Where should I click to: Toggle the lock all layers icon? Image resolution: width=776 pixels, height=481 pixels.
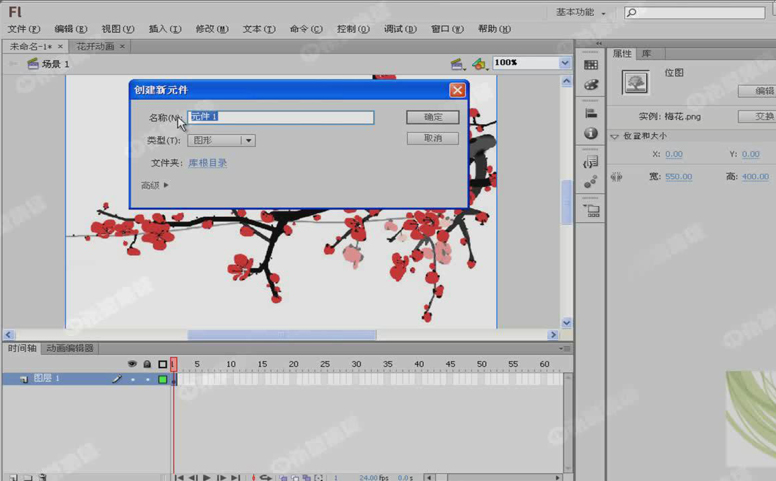[x=147, y=364]
